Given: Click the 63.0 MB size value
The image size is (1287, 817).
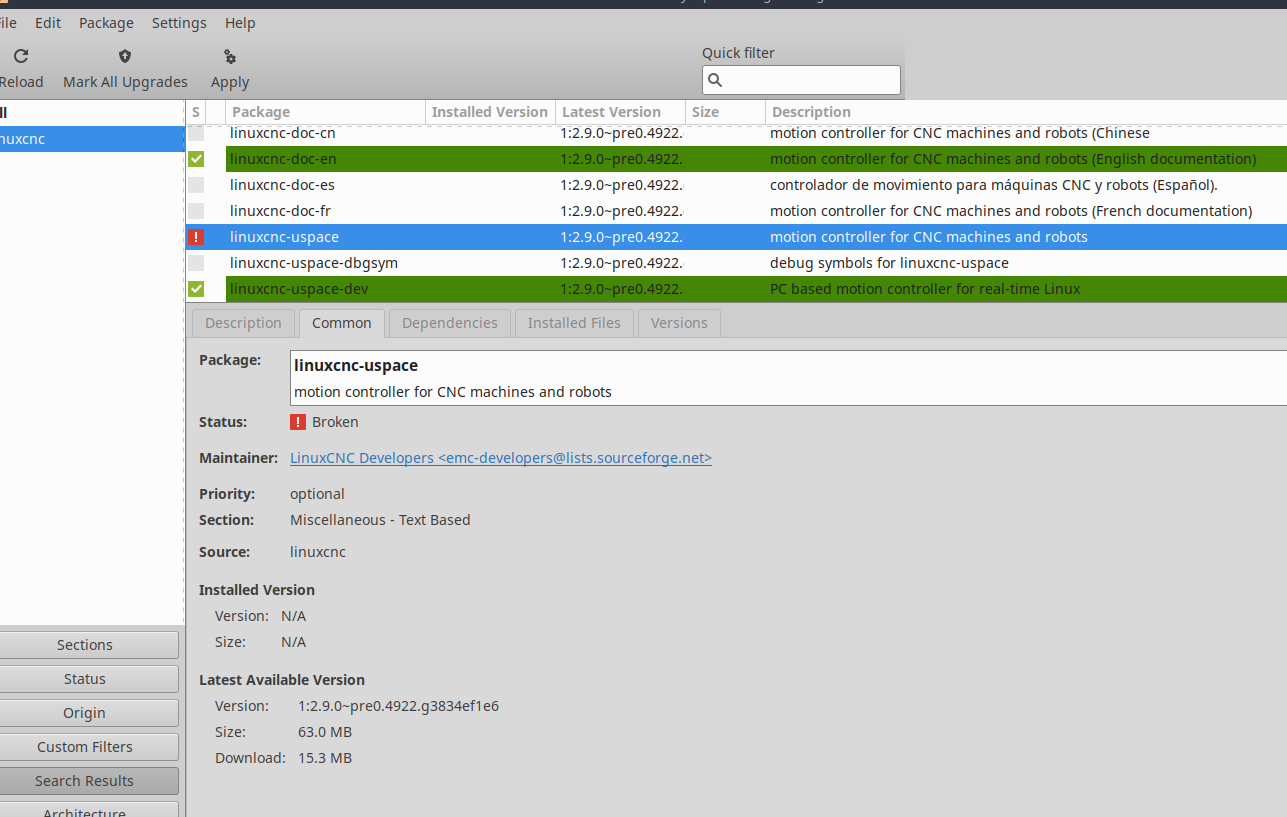Looking at the screenshot, I should tap(325, 732).
